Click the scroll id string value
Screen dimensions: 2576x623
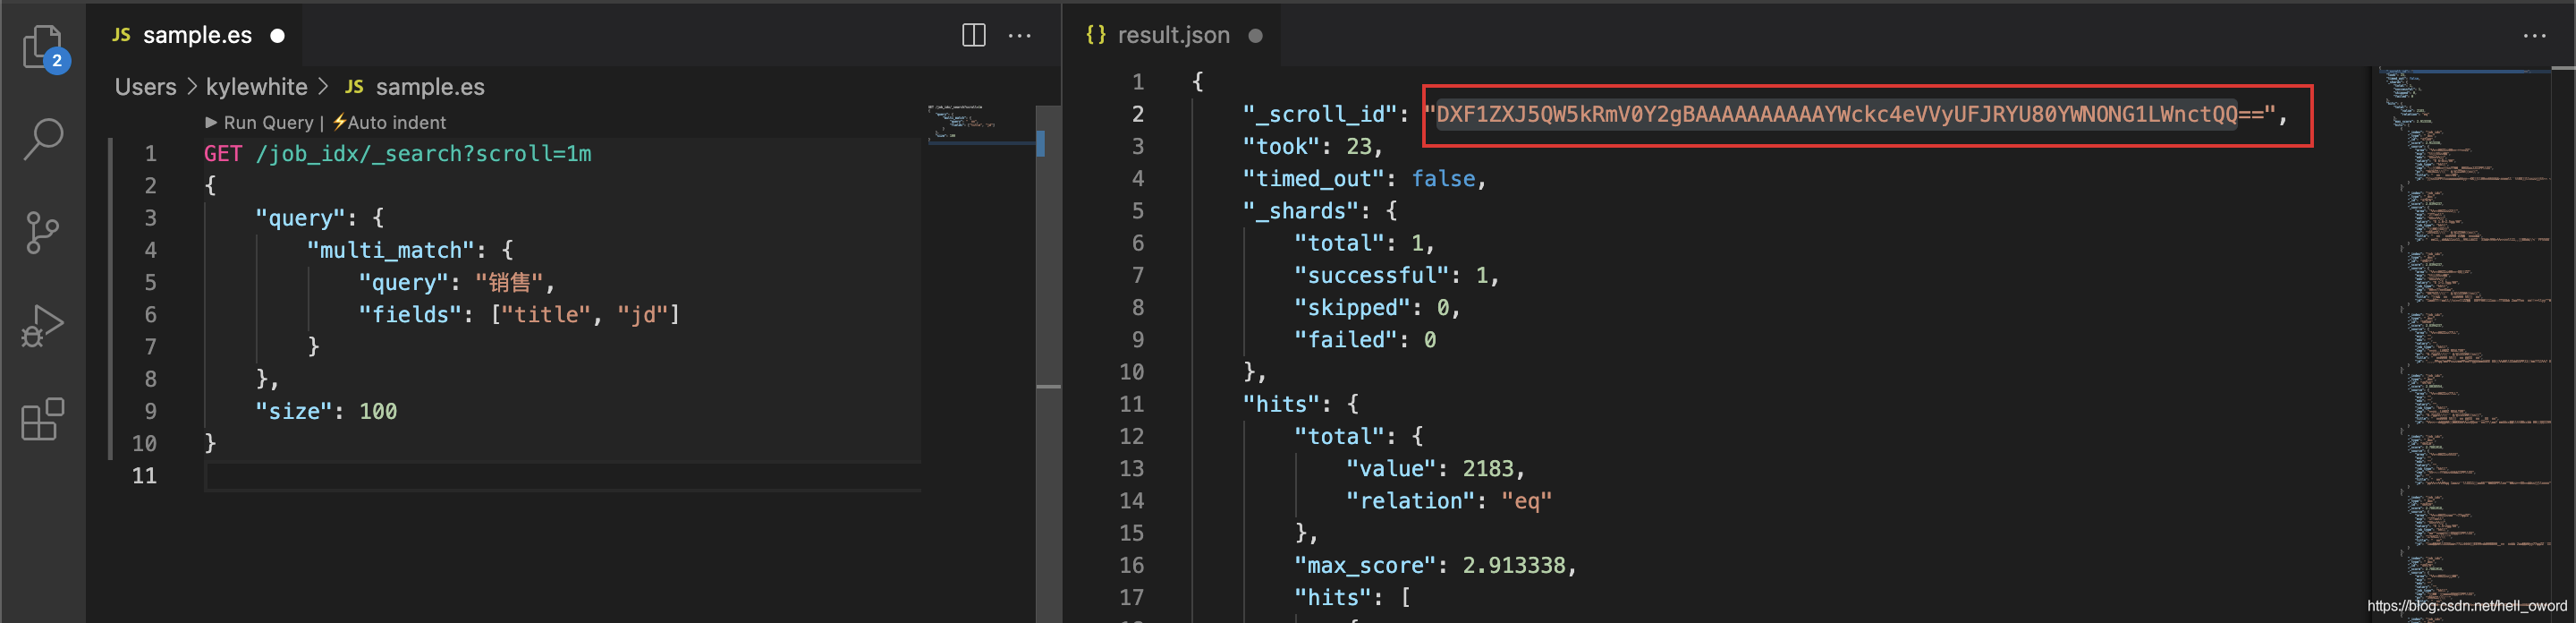[1849, 114]
